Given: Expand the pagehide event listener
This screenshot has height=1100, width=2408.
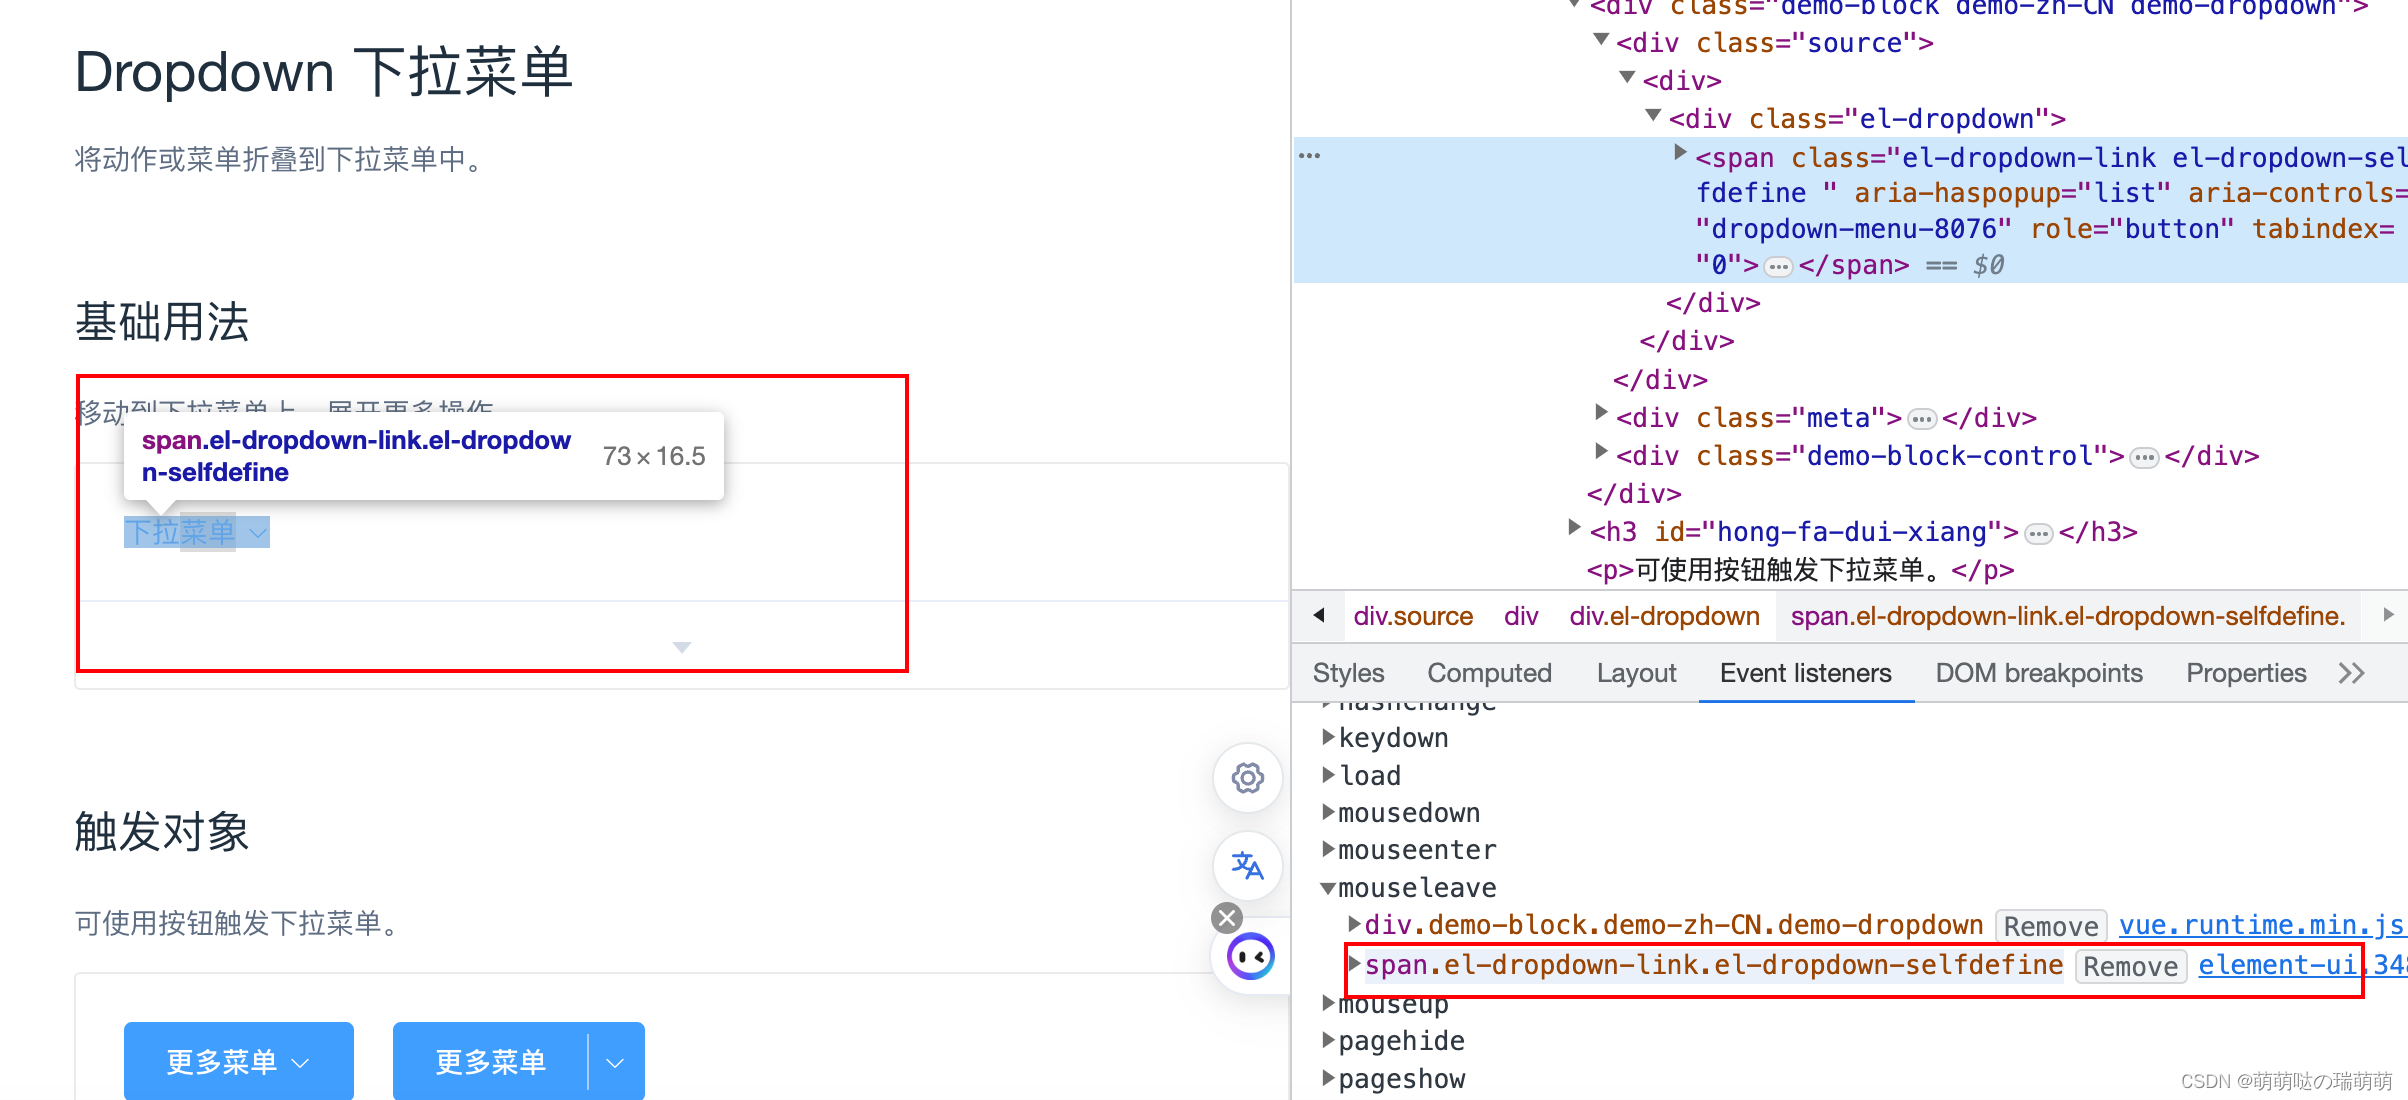Looking at the screenshot, I should point(1328,1040).
